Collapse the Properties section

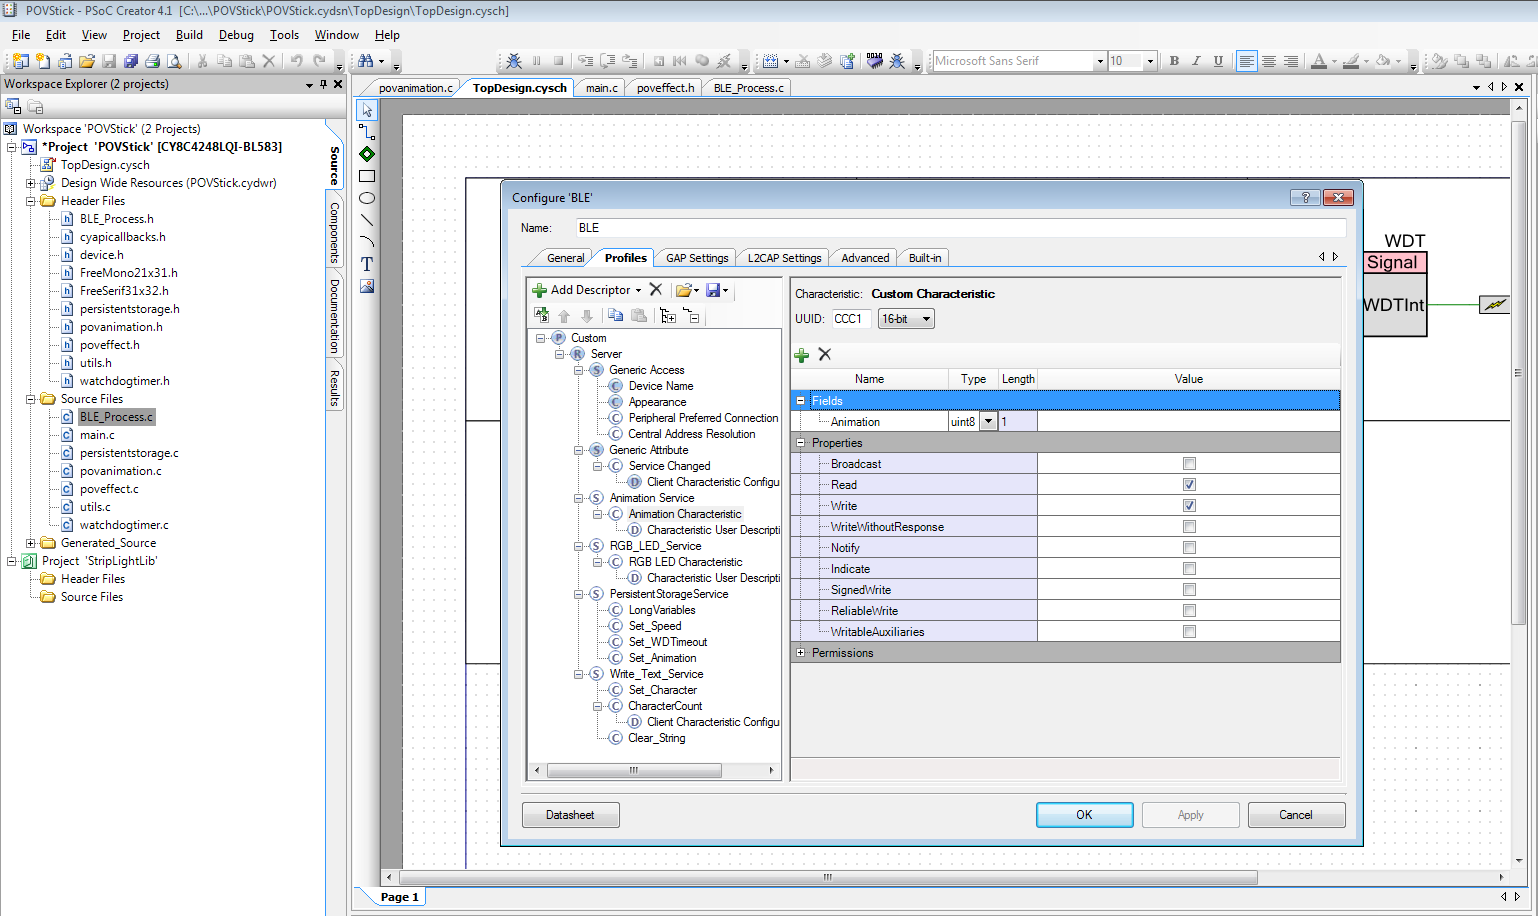click(800, 443)
